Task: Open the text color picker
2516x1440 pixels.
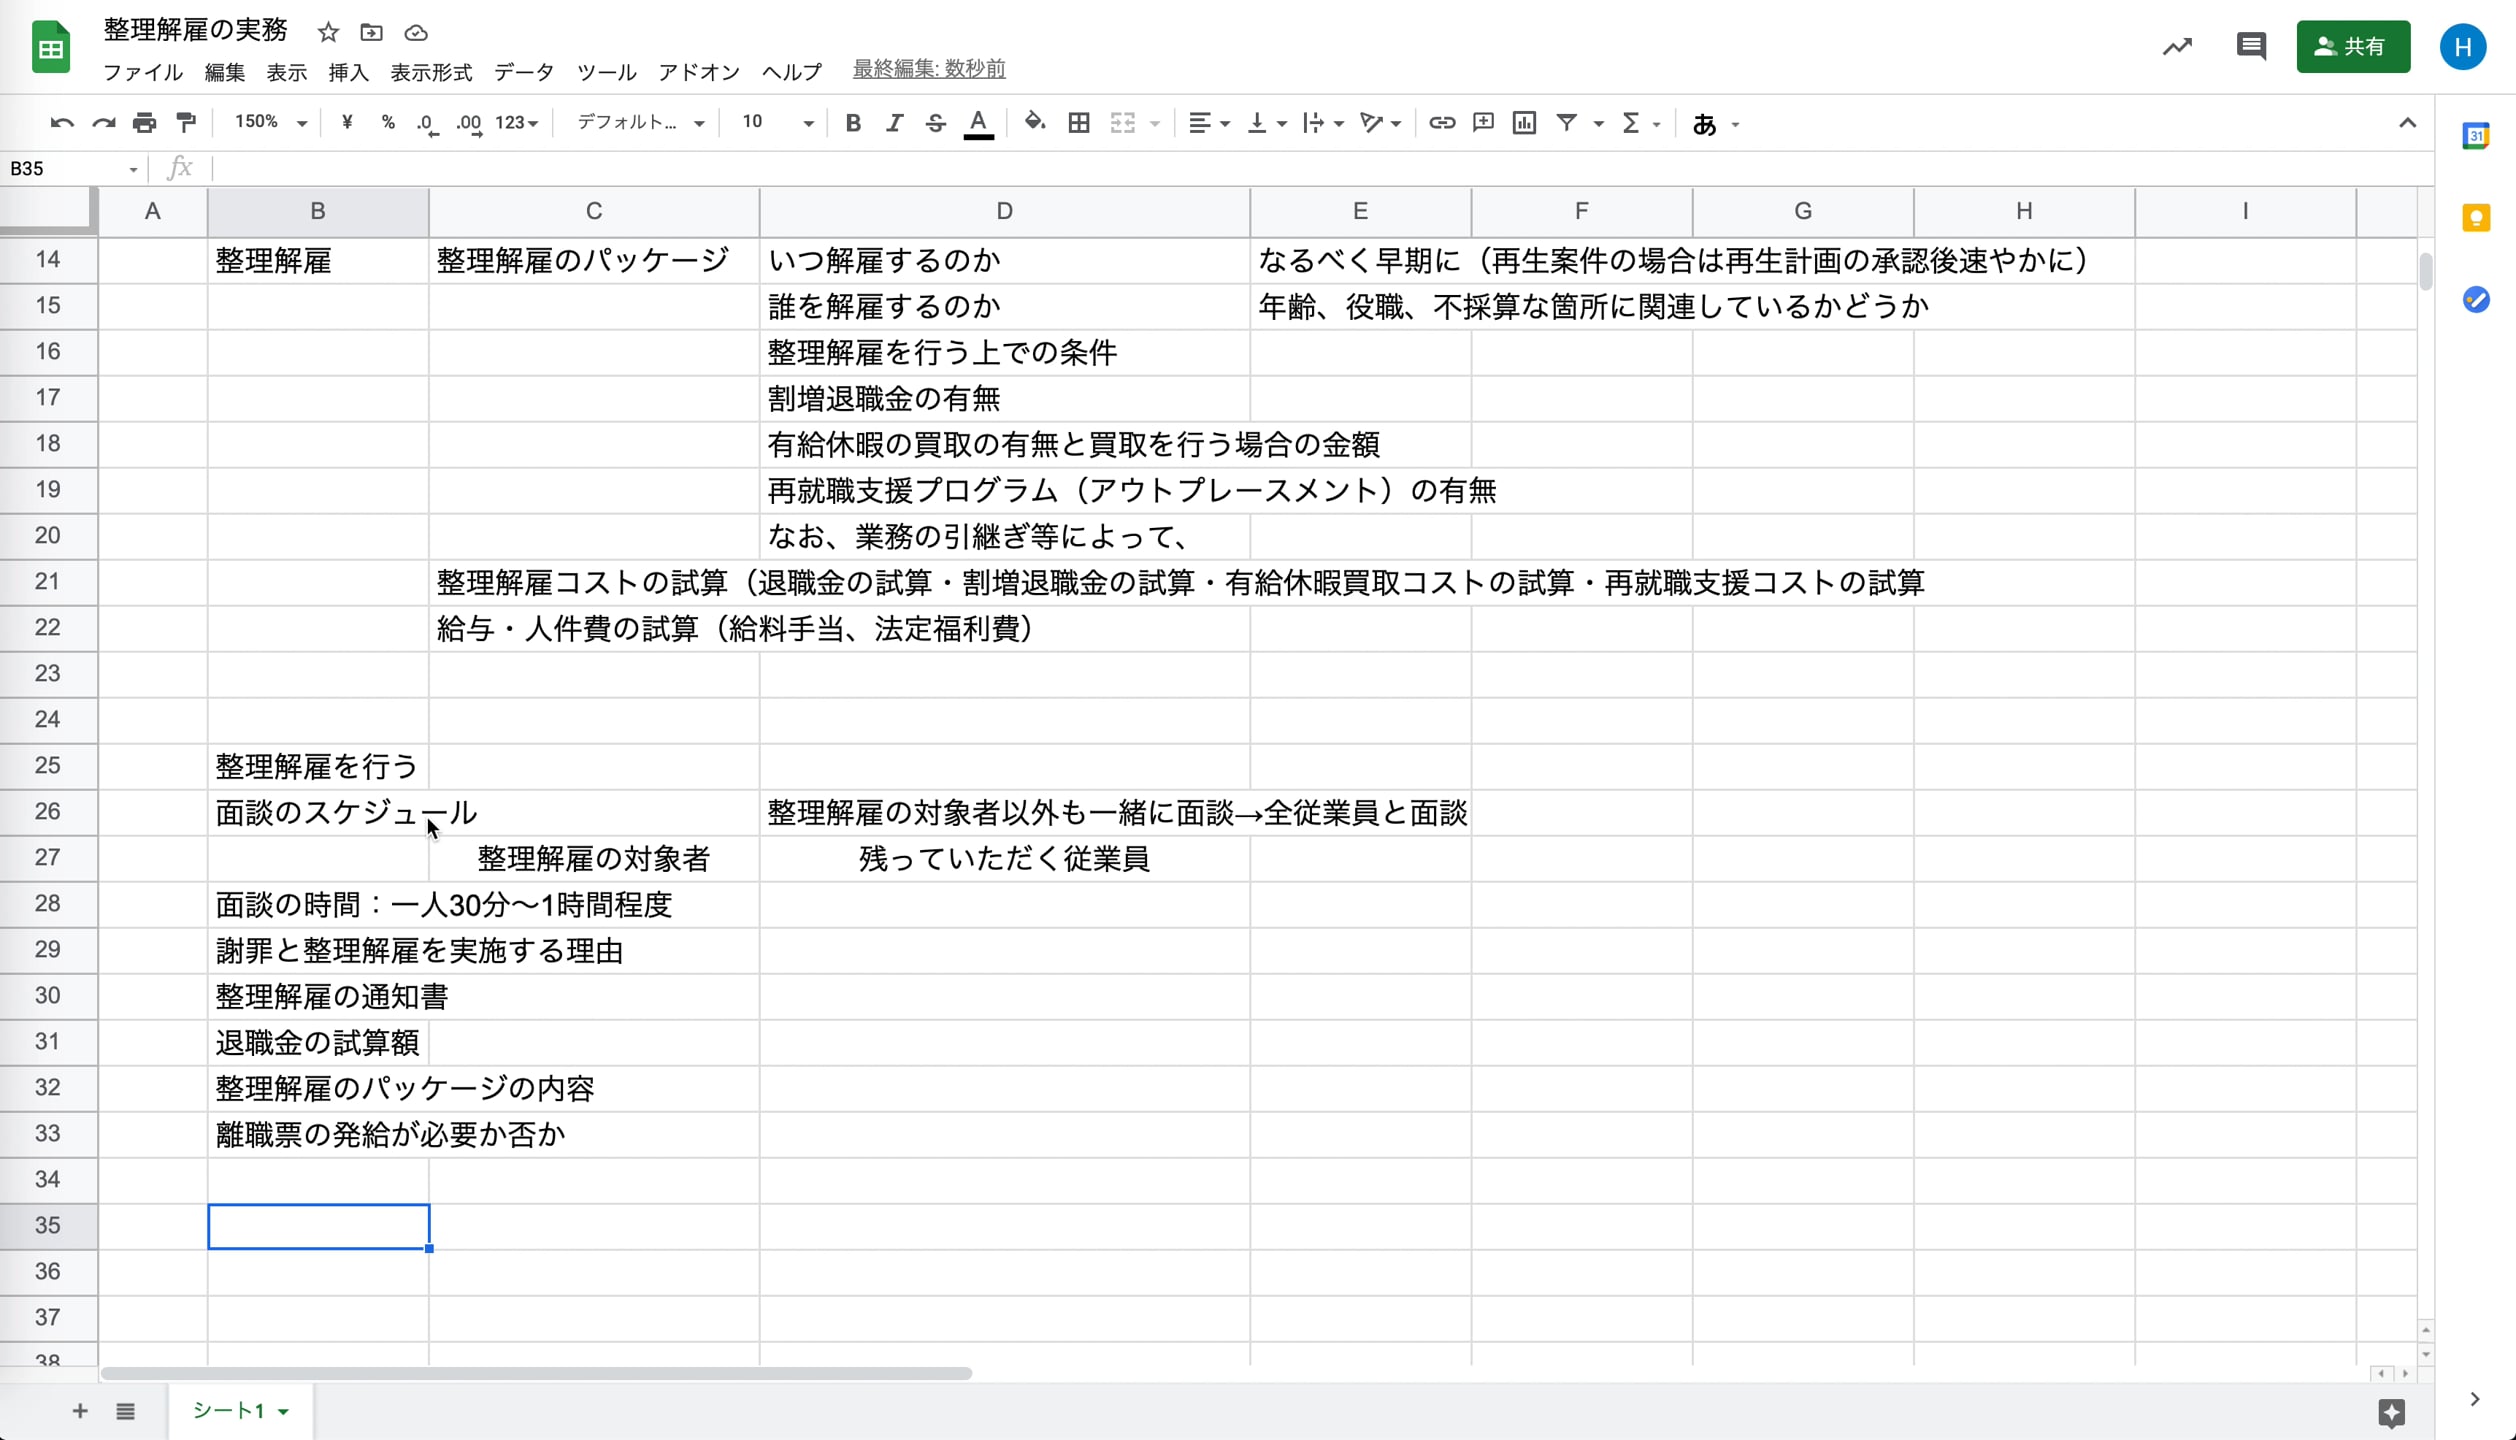Action: 978,122
